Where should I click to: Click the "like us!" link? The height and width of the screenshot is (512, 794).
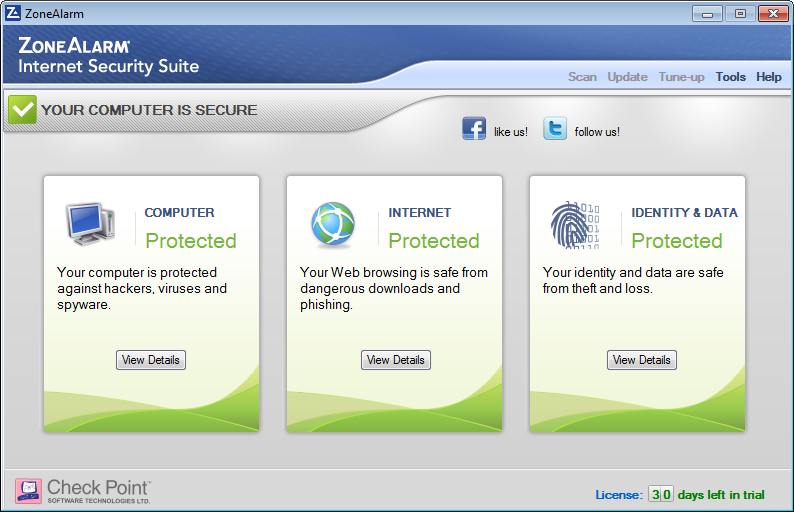tap(510, 132)
